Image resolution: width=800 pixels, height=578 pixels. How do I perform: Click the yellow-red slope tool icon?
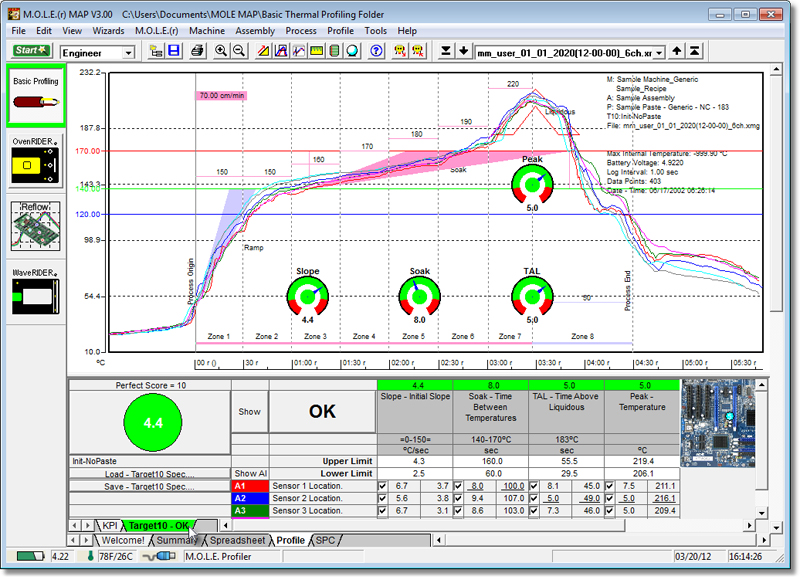coord(263,51)
